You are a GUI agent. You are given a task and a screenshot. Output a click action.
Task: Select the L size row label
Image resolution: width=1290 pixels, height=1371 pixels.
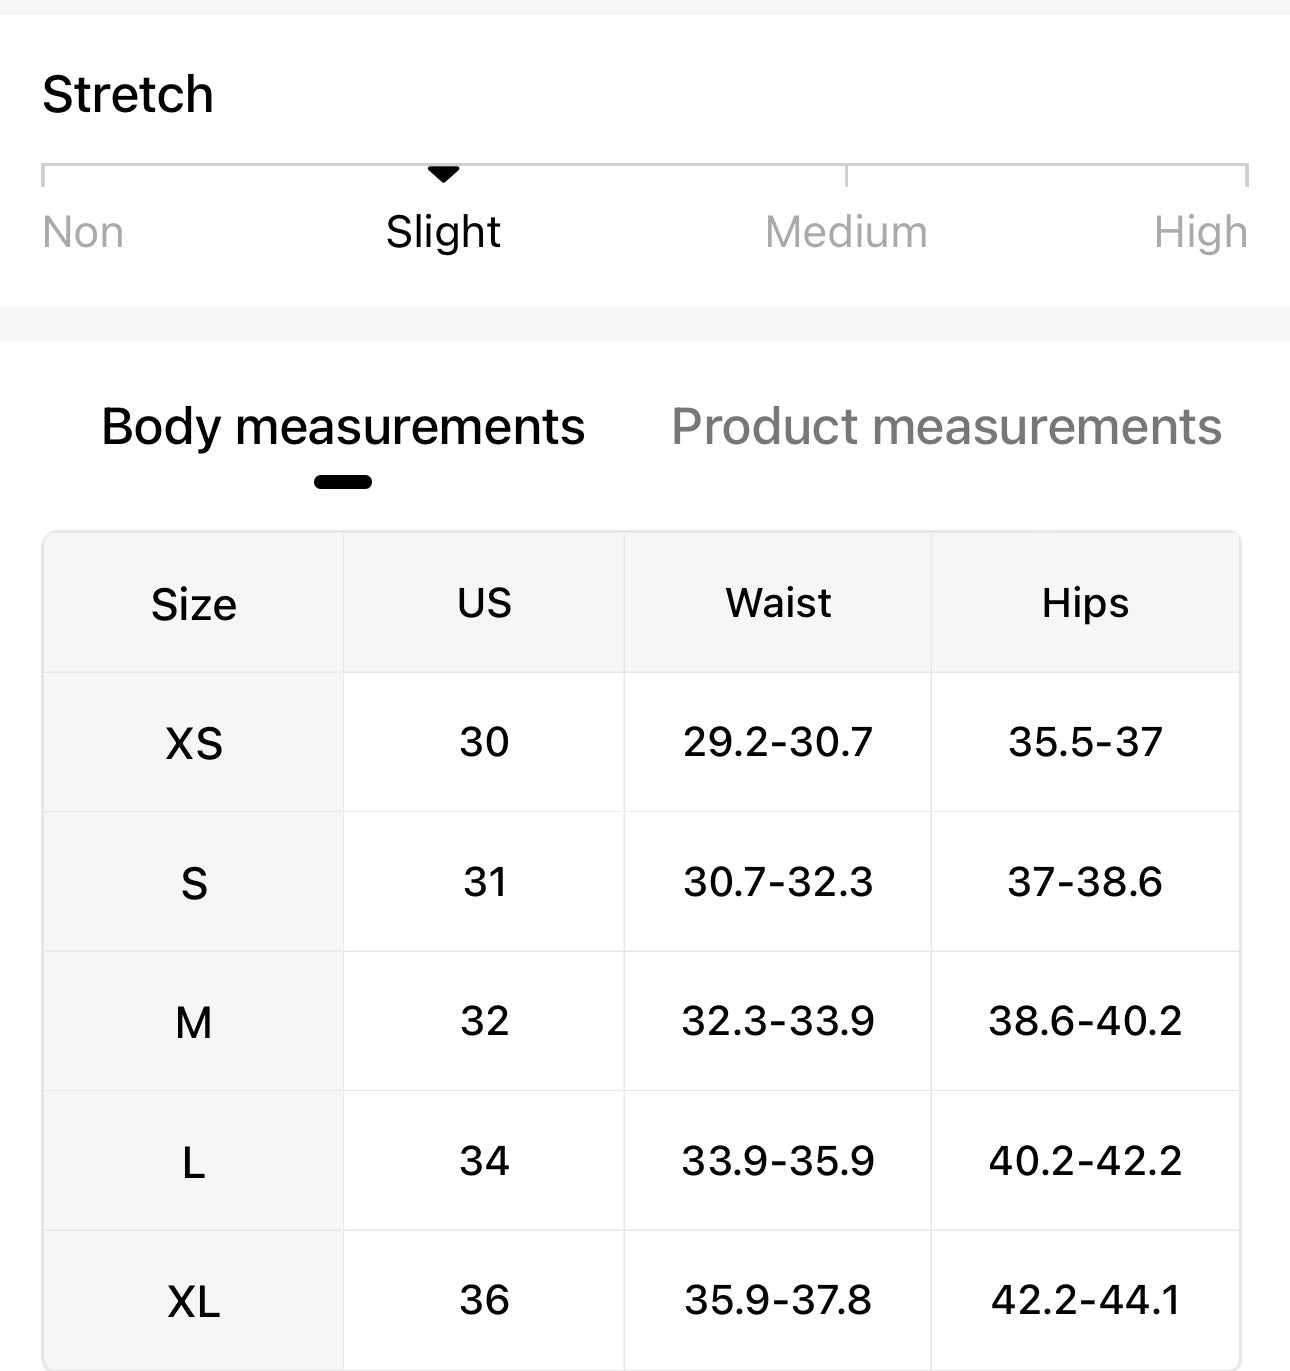click(194, 1162)
